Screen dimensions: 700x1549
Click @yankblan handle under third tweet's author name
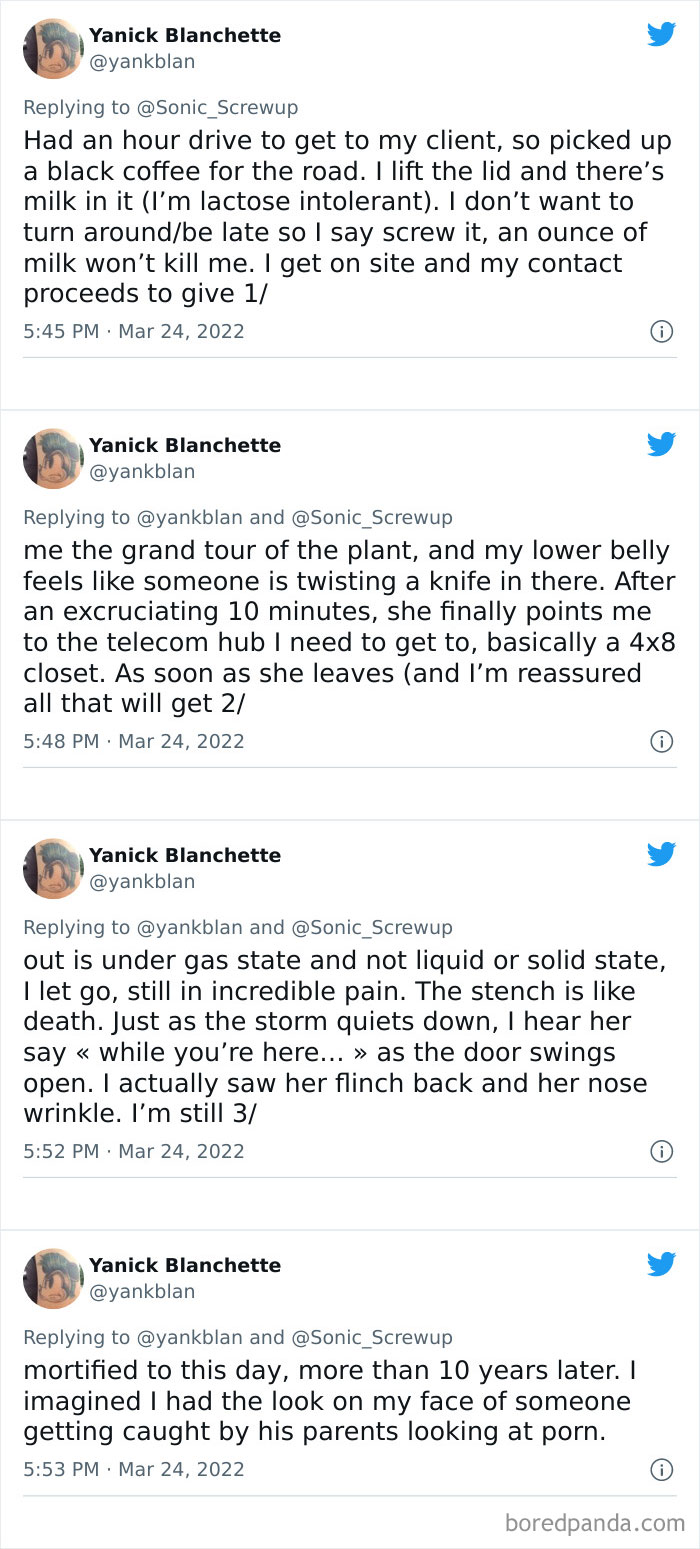pos(142,881)
